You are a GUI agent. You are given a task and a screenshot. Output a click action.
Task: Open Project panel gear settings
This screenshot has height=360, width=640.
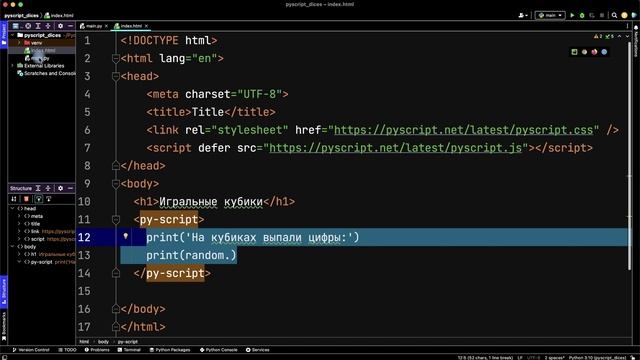(x=60, y=26)
